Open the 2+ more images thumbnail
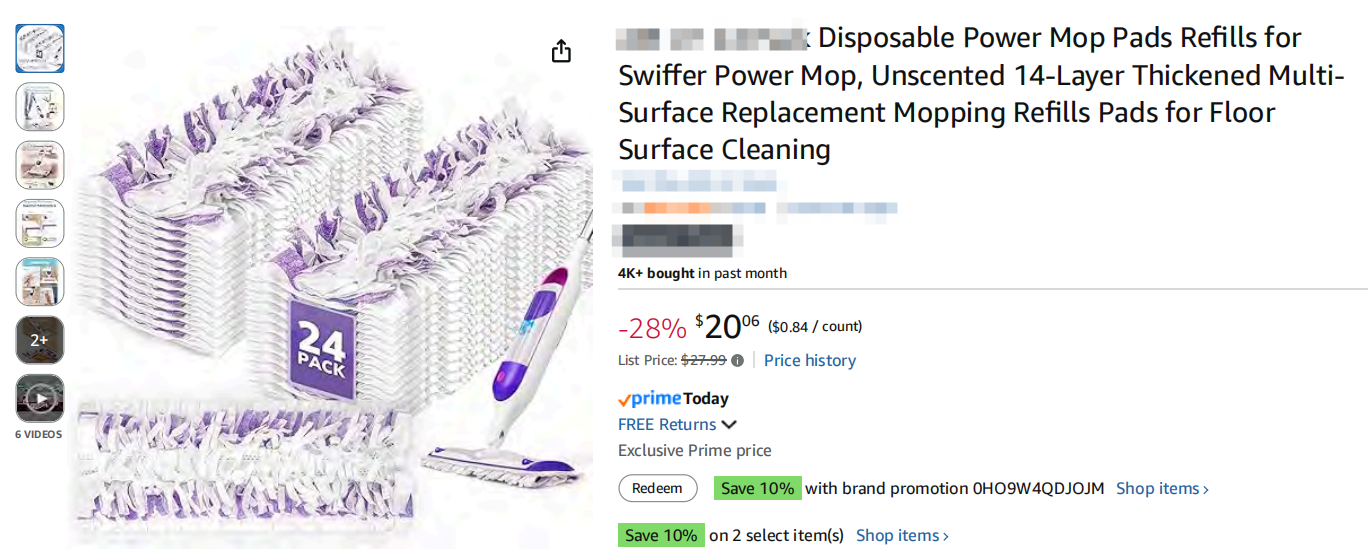The width and height of the screenshot is (1368, 557). [40, 340]
